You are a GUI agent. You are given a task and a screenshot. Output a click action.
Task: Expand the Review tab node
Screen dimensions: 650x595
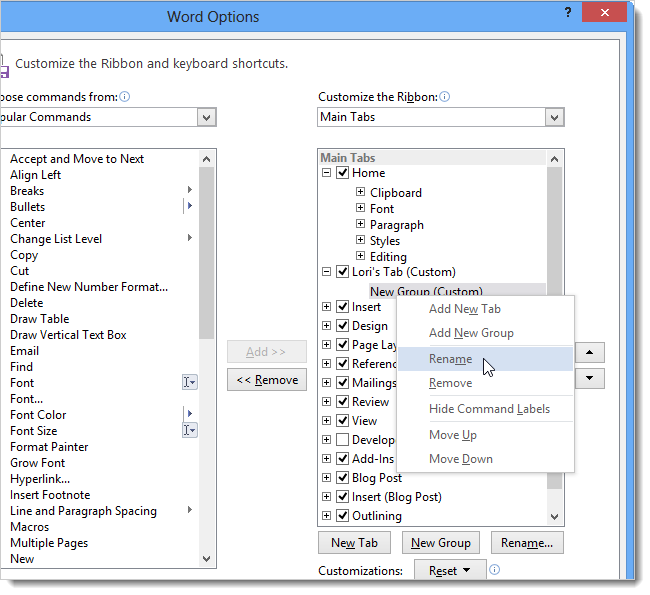point(326,401)
